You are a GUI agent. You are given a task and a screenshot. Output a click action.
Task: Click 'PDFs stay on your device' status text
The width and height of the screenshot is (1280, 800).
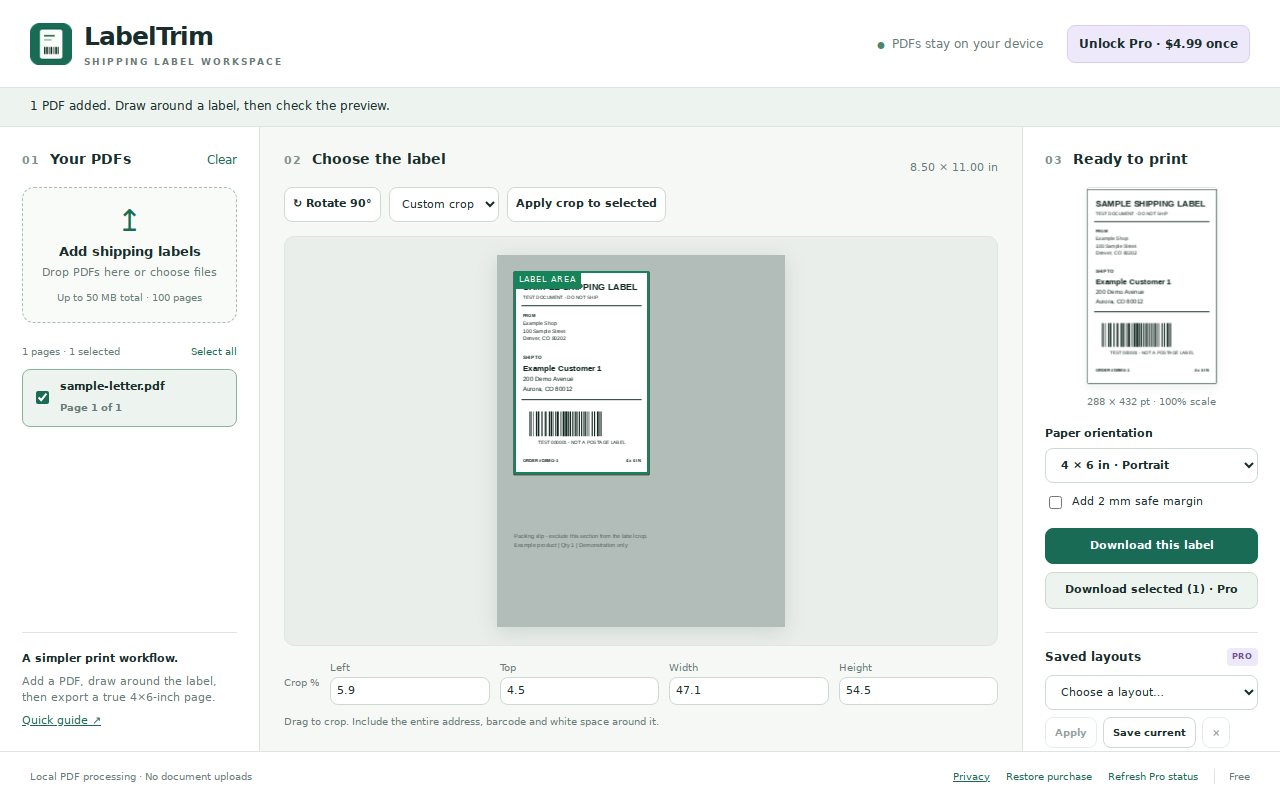pos(967,44)
